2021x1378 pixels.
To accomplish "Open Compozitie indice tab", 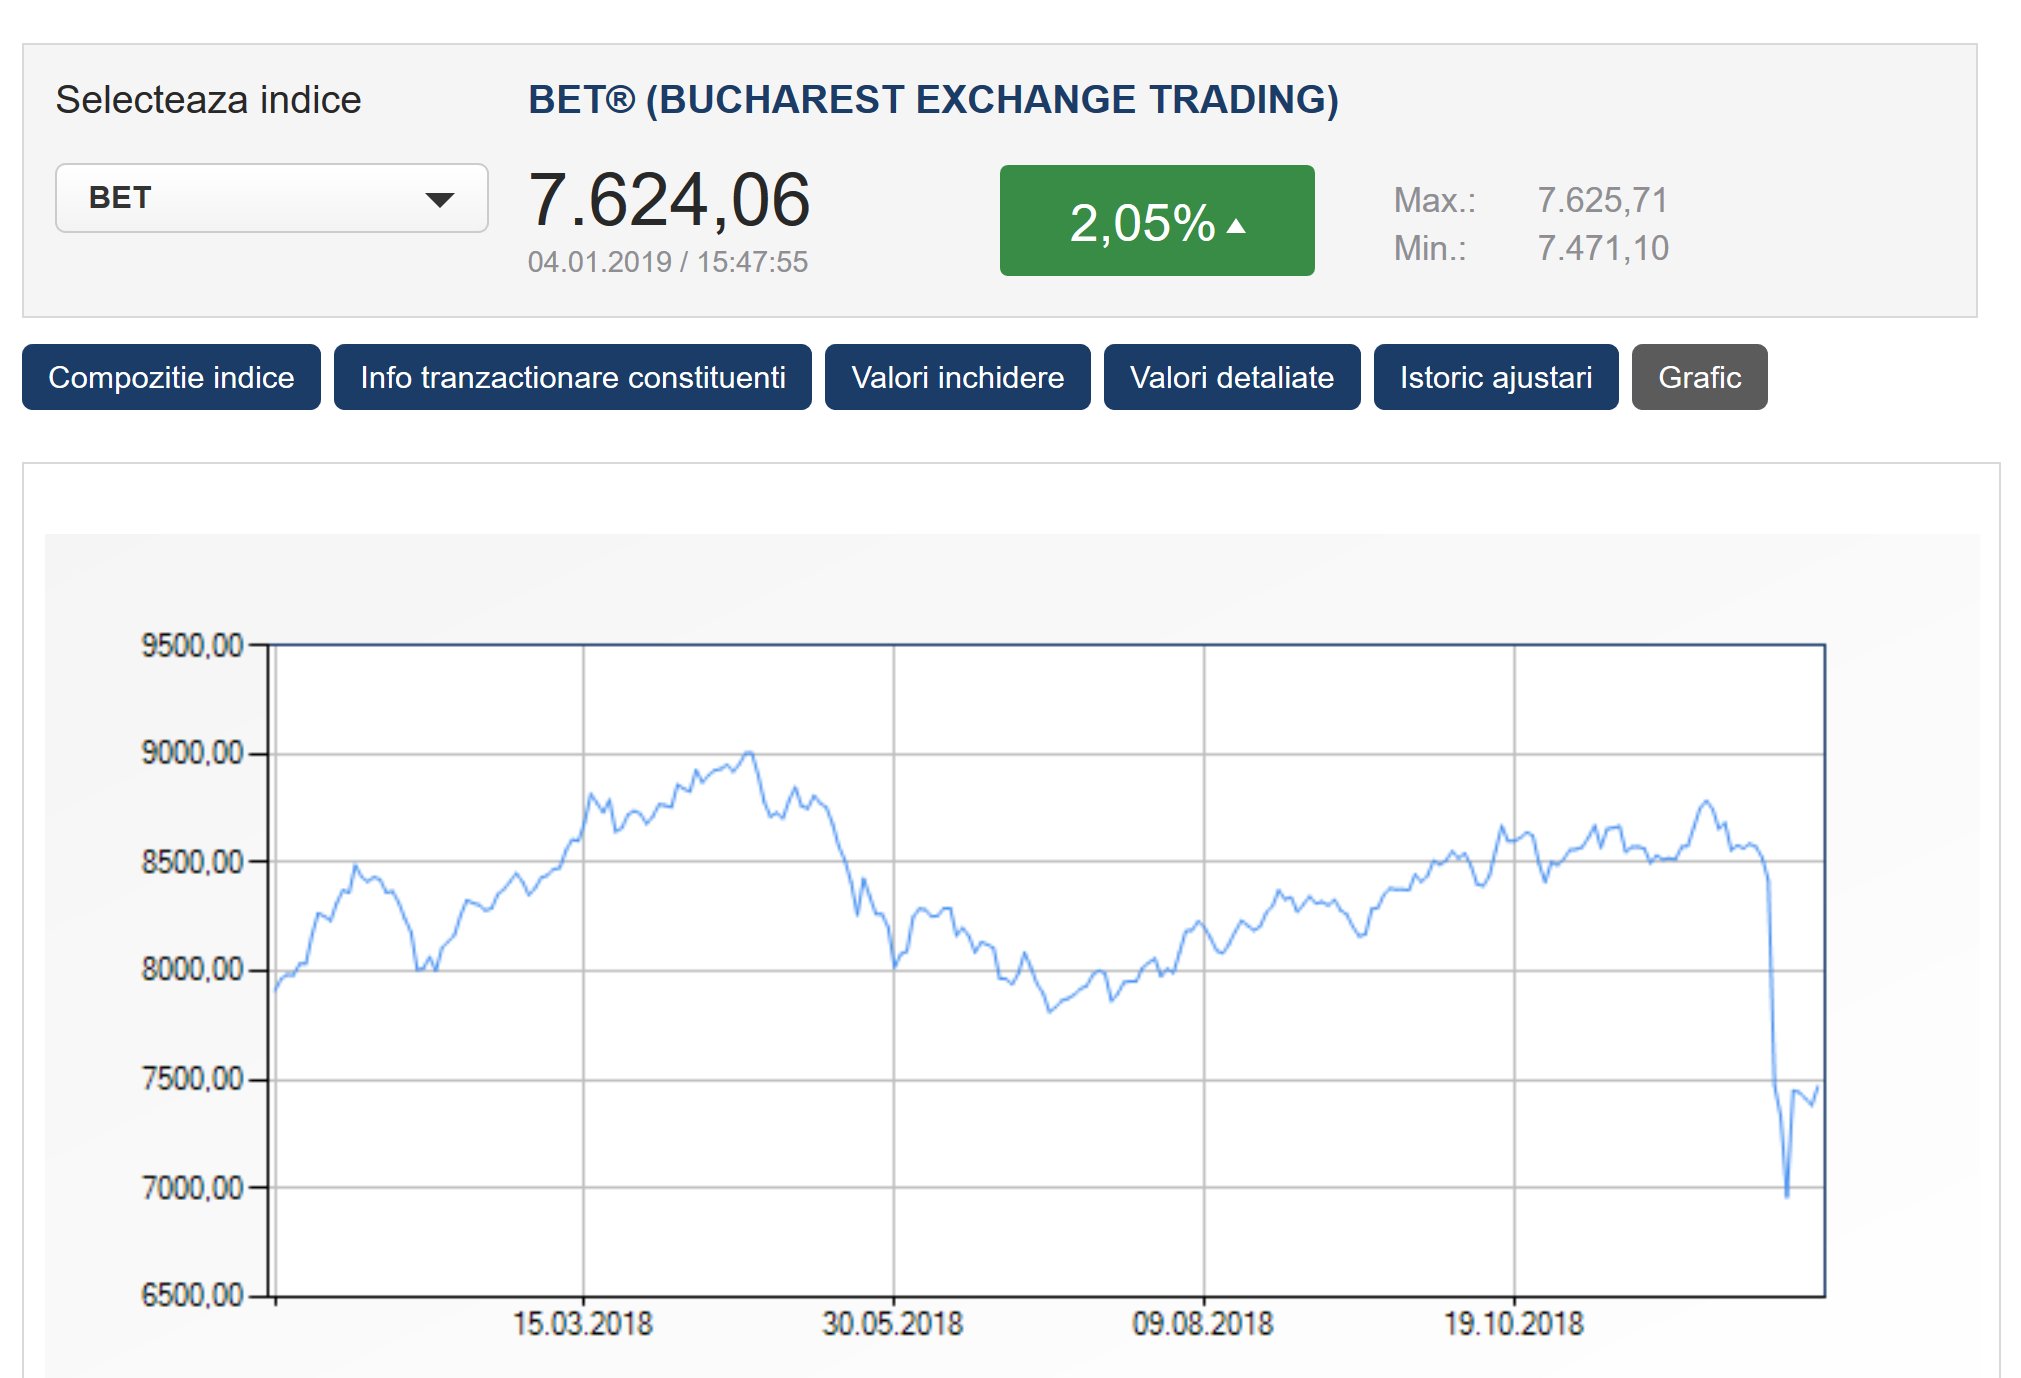I will (171, 377).
